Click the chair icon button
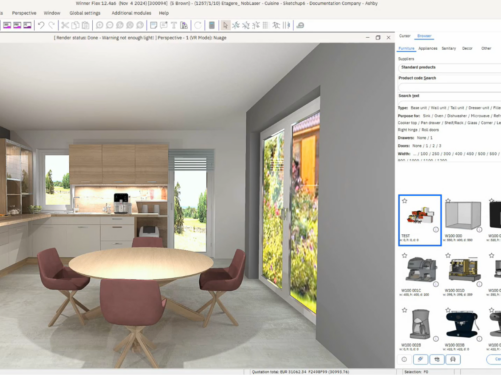The height and width of the screenshot is (375, 501). [453, 359]
